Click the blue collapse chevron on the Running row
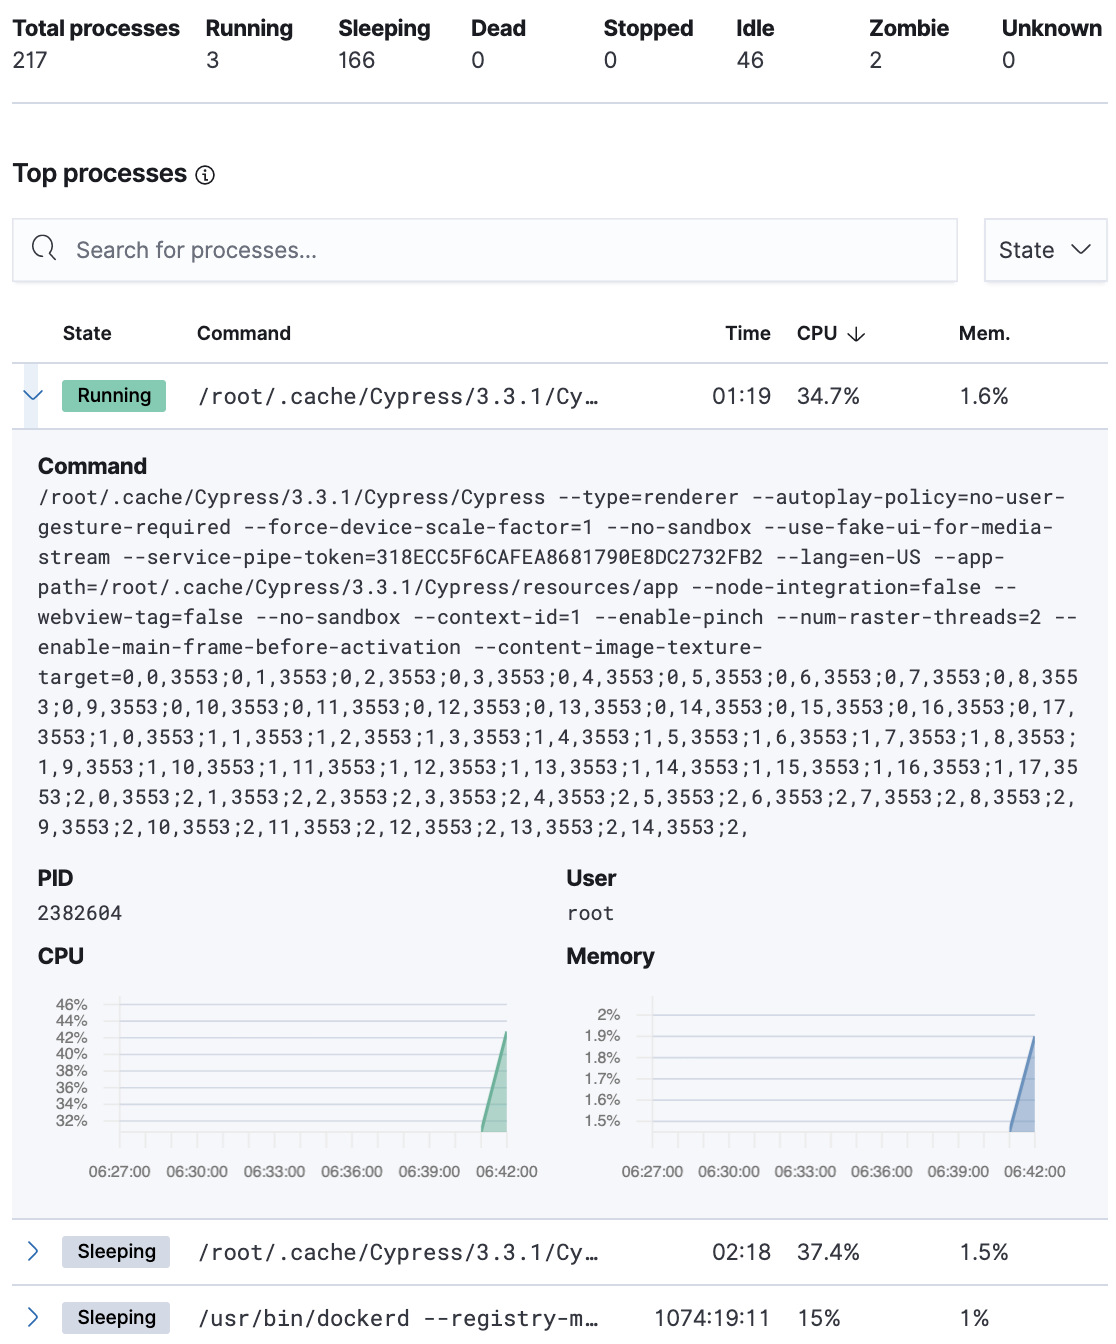 pos(33,396)
